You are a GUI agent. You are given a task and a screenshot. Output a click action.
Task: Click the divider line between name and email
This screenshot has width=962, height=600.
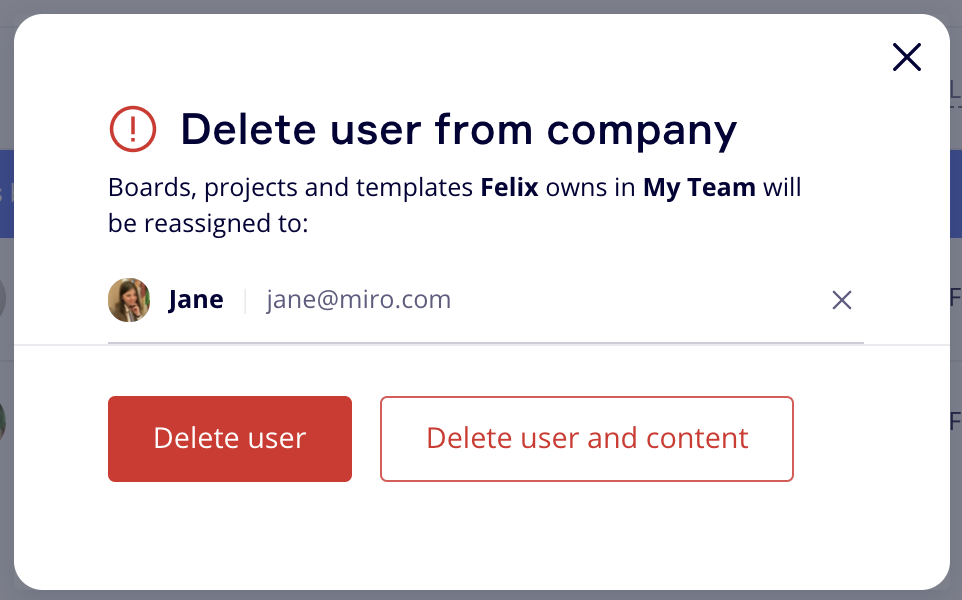tap(245, 300)
